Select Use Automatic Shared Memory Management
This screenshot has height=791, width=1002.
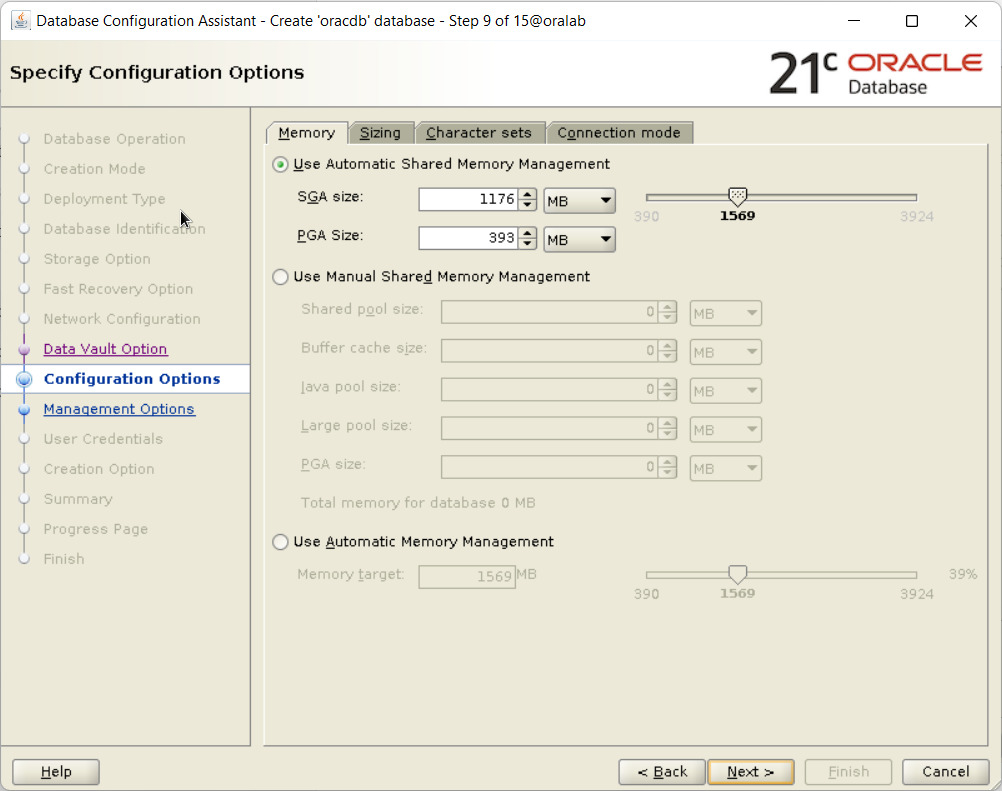pyautogui.click(x=281, y=164)
